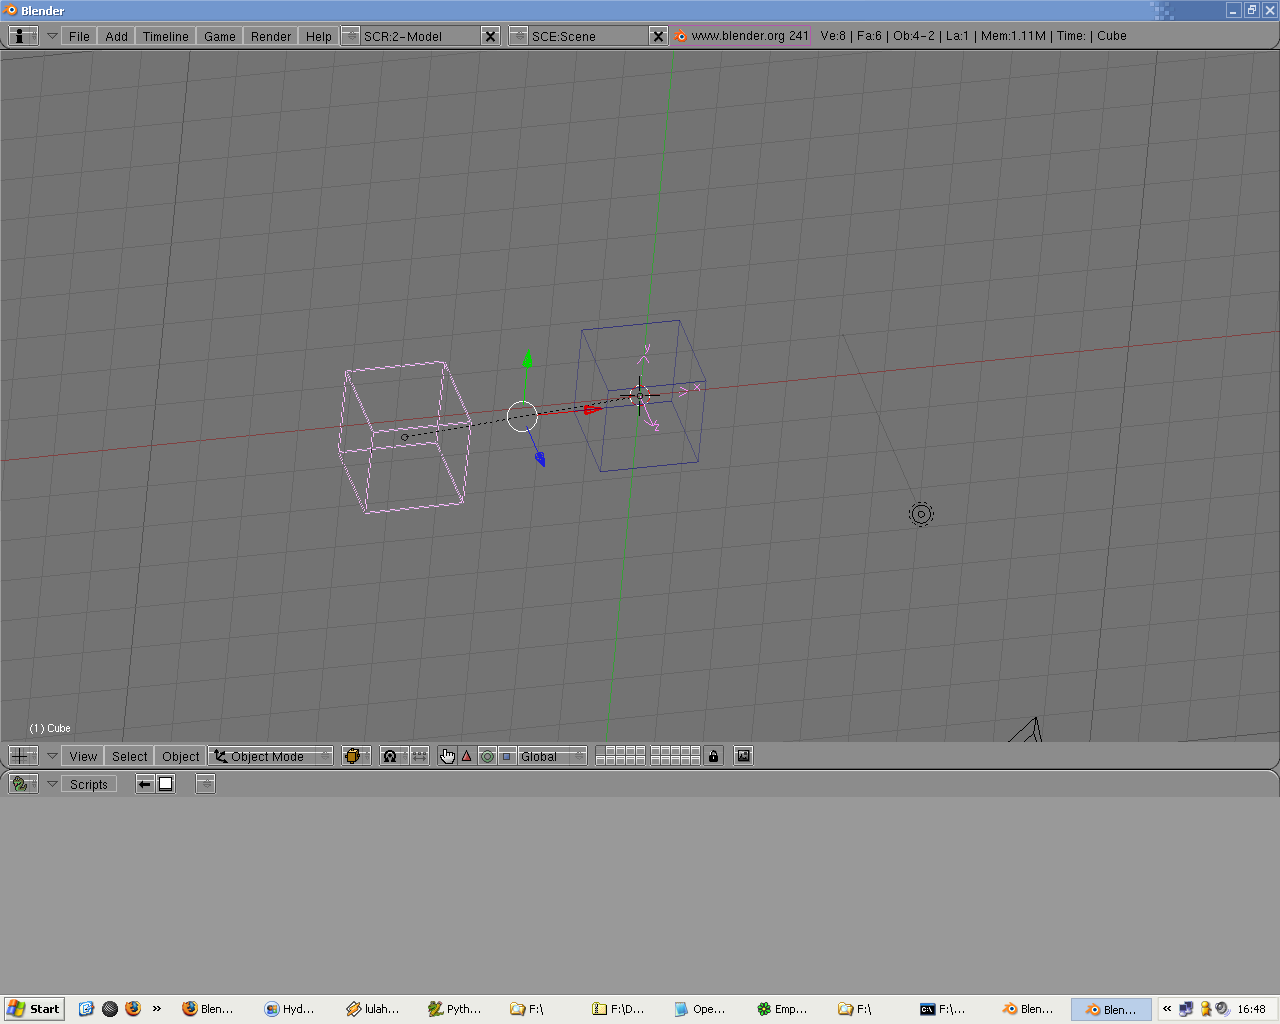Open the Object menu in 3D header
1280x1024 pixels.
180,756
